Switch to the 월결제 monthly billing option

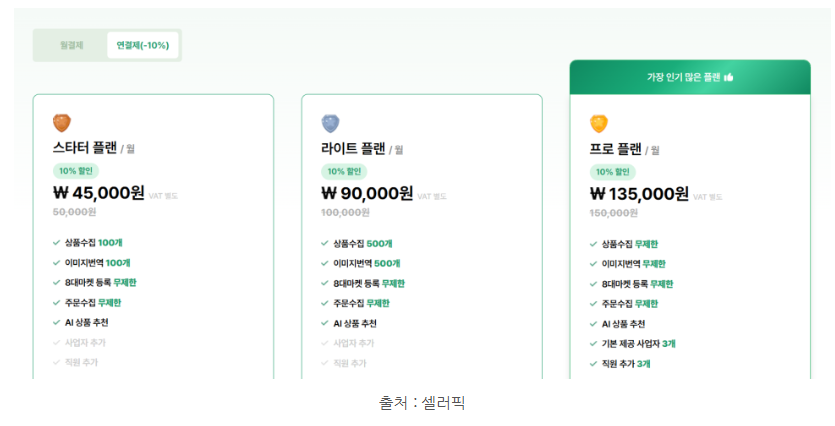pyautogui.click(x=71, y=45)
